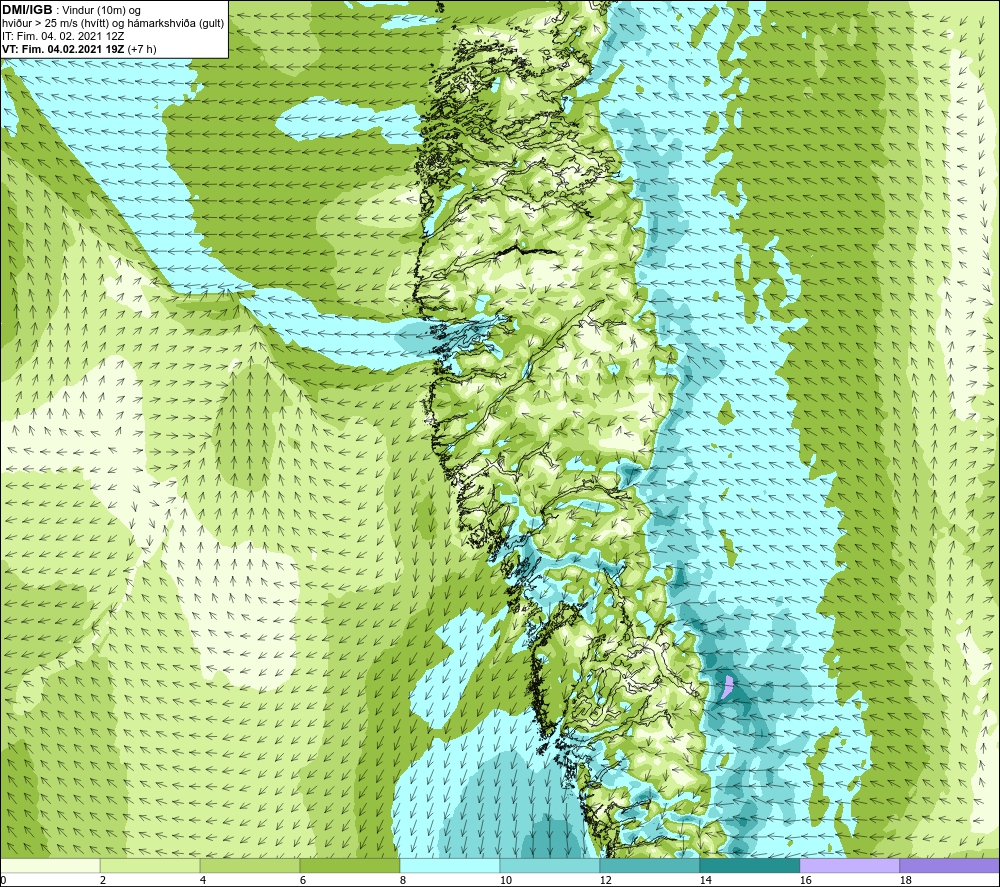Click the 'DMI/IGB' title text

pyautogui.click(x=27, y=10)
